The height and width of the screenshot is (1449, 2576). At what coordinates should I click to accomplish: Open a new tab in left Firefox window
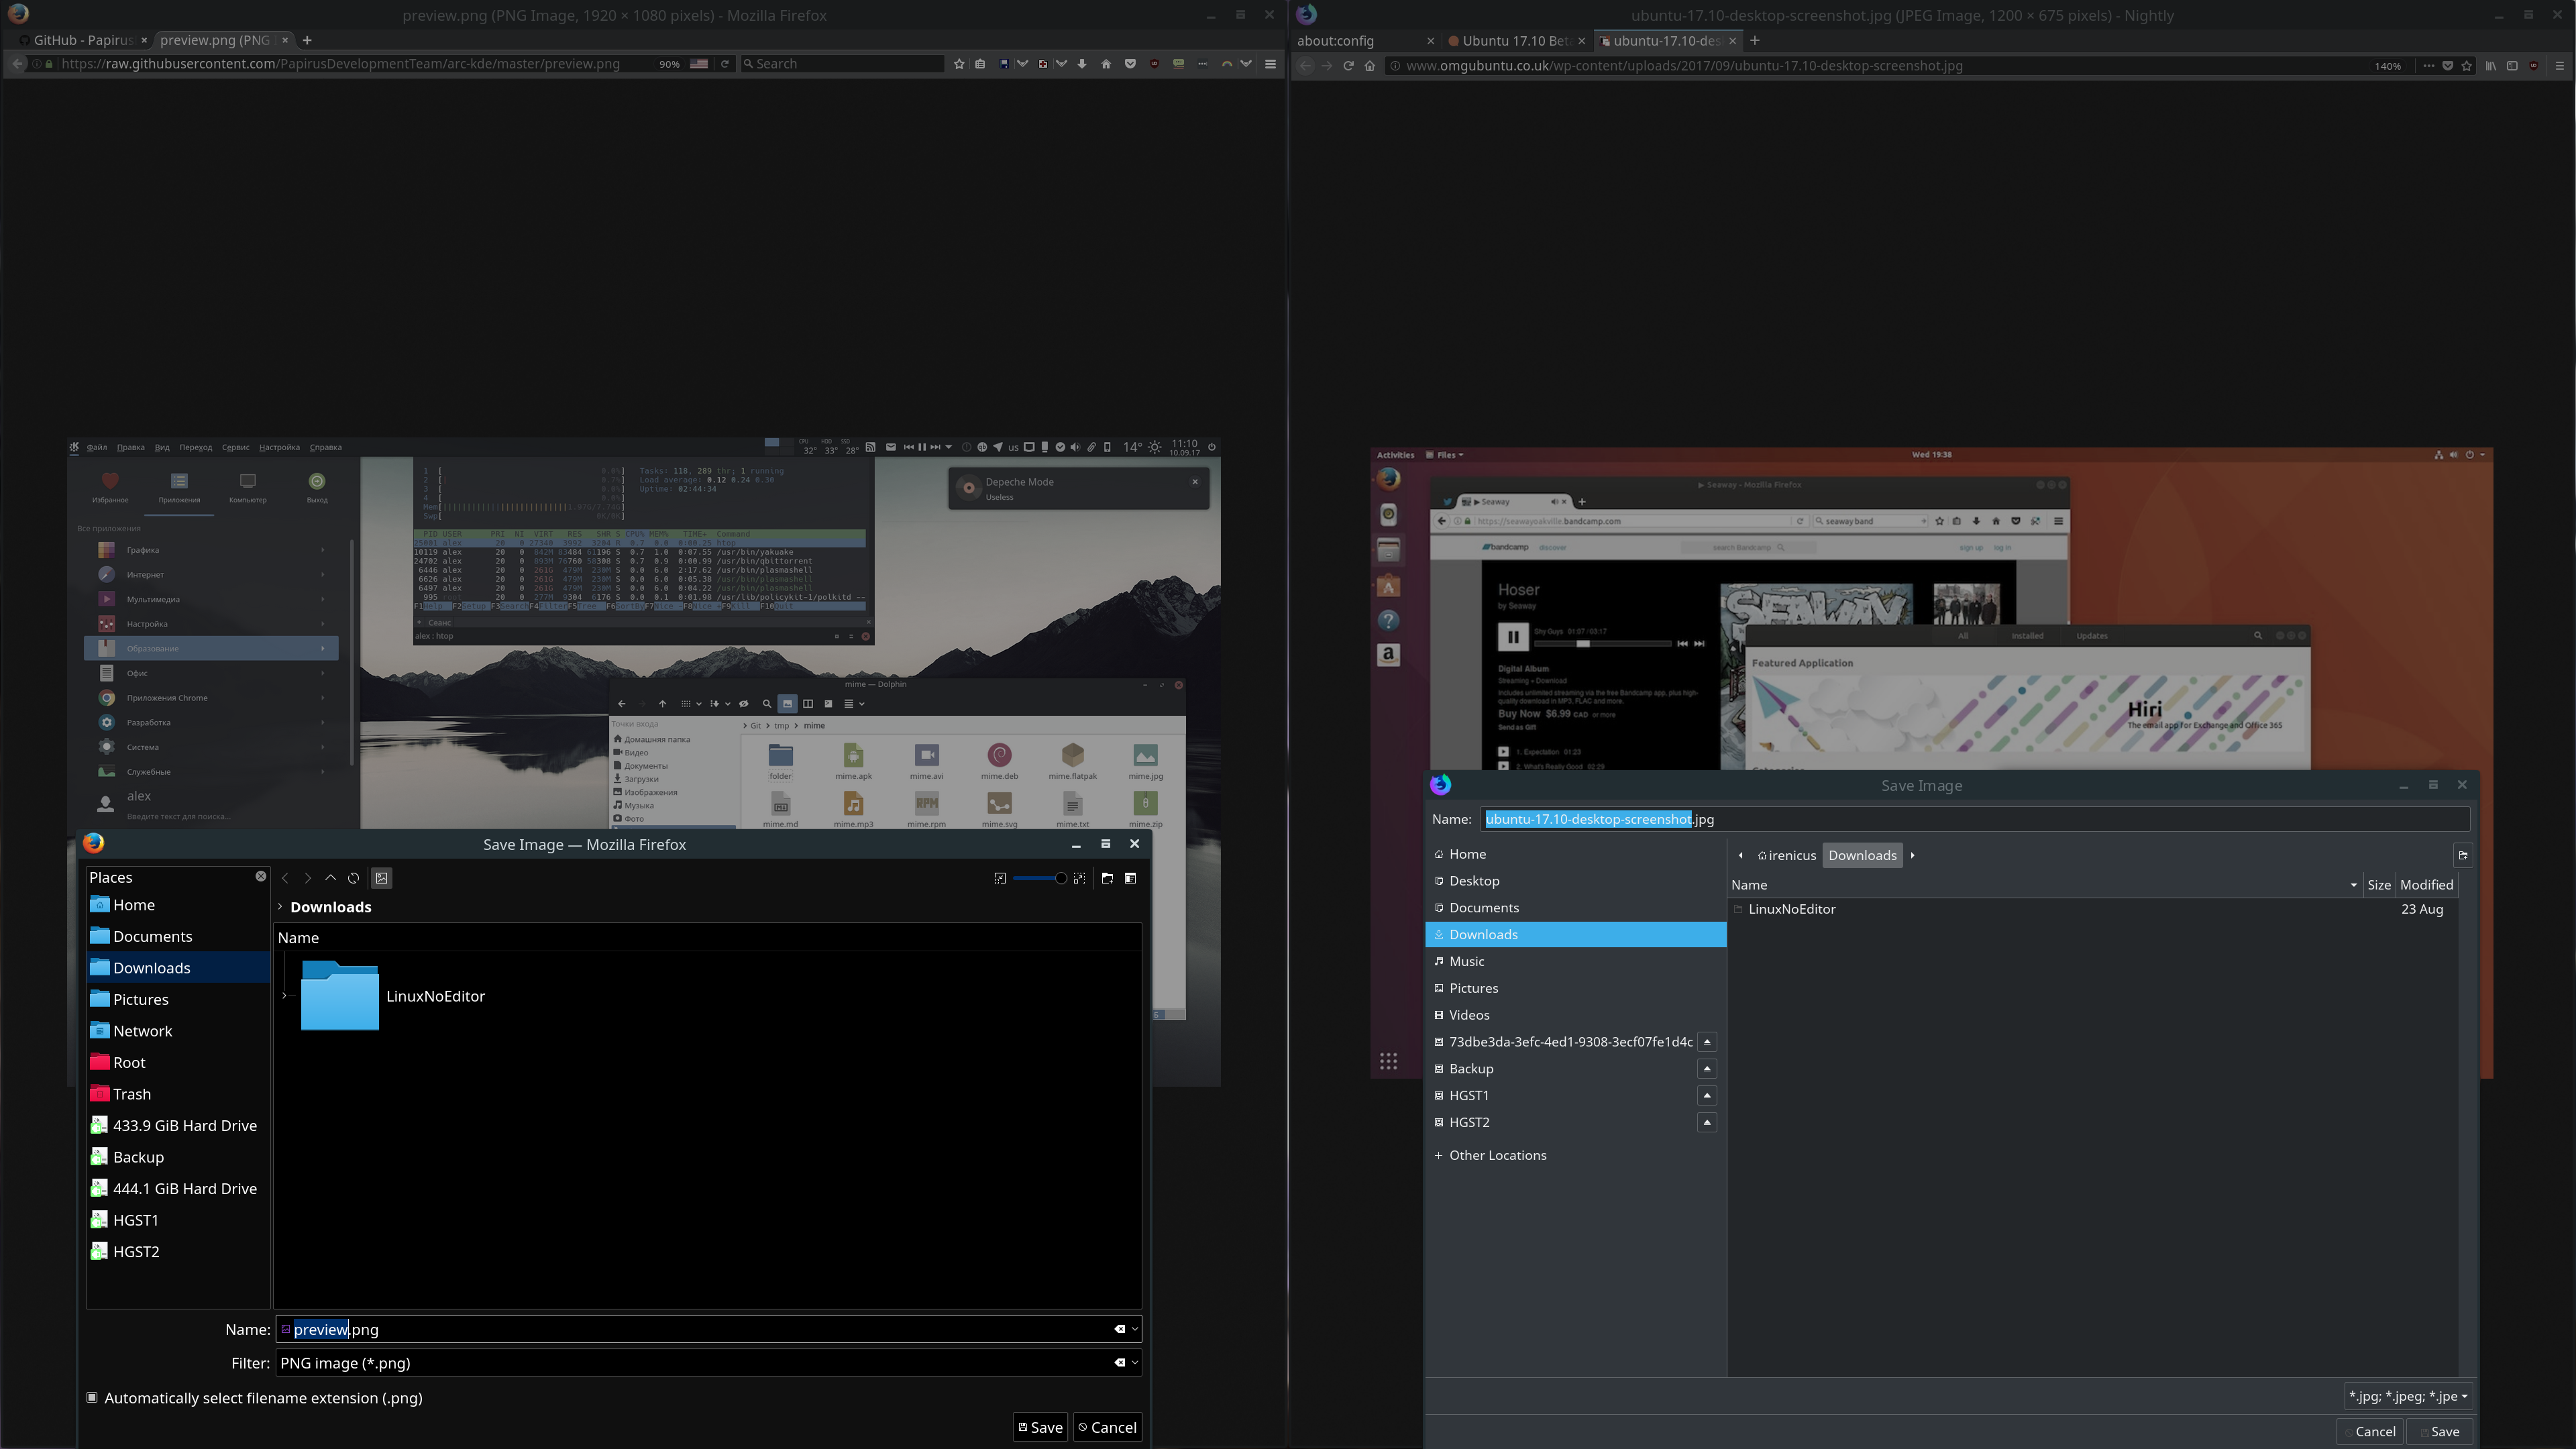307,40
